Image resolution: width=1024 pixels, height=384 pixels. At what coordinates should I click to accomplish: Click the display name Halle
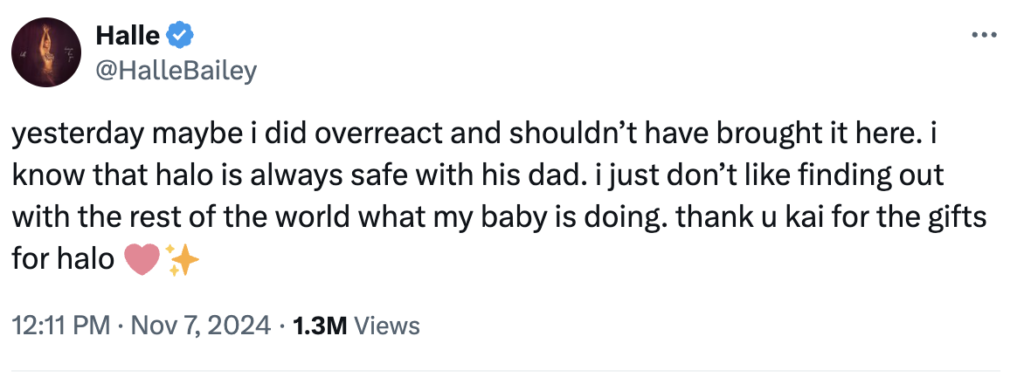127,35
